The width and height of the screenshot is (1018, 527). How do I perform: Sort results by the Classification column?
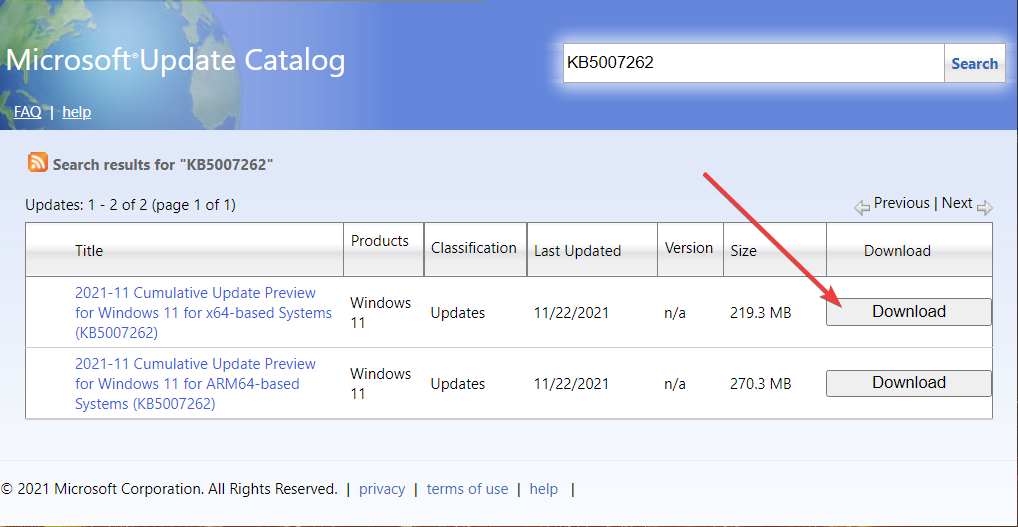[474, 248]
